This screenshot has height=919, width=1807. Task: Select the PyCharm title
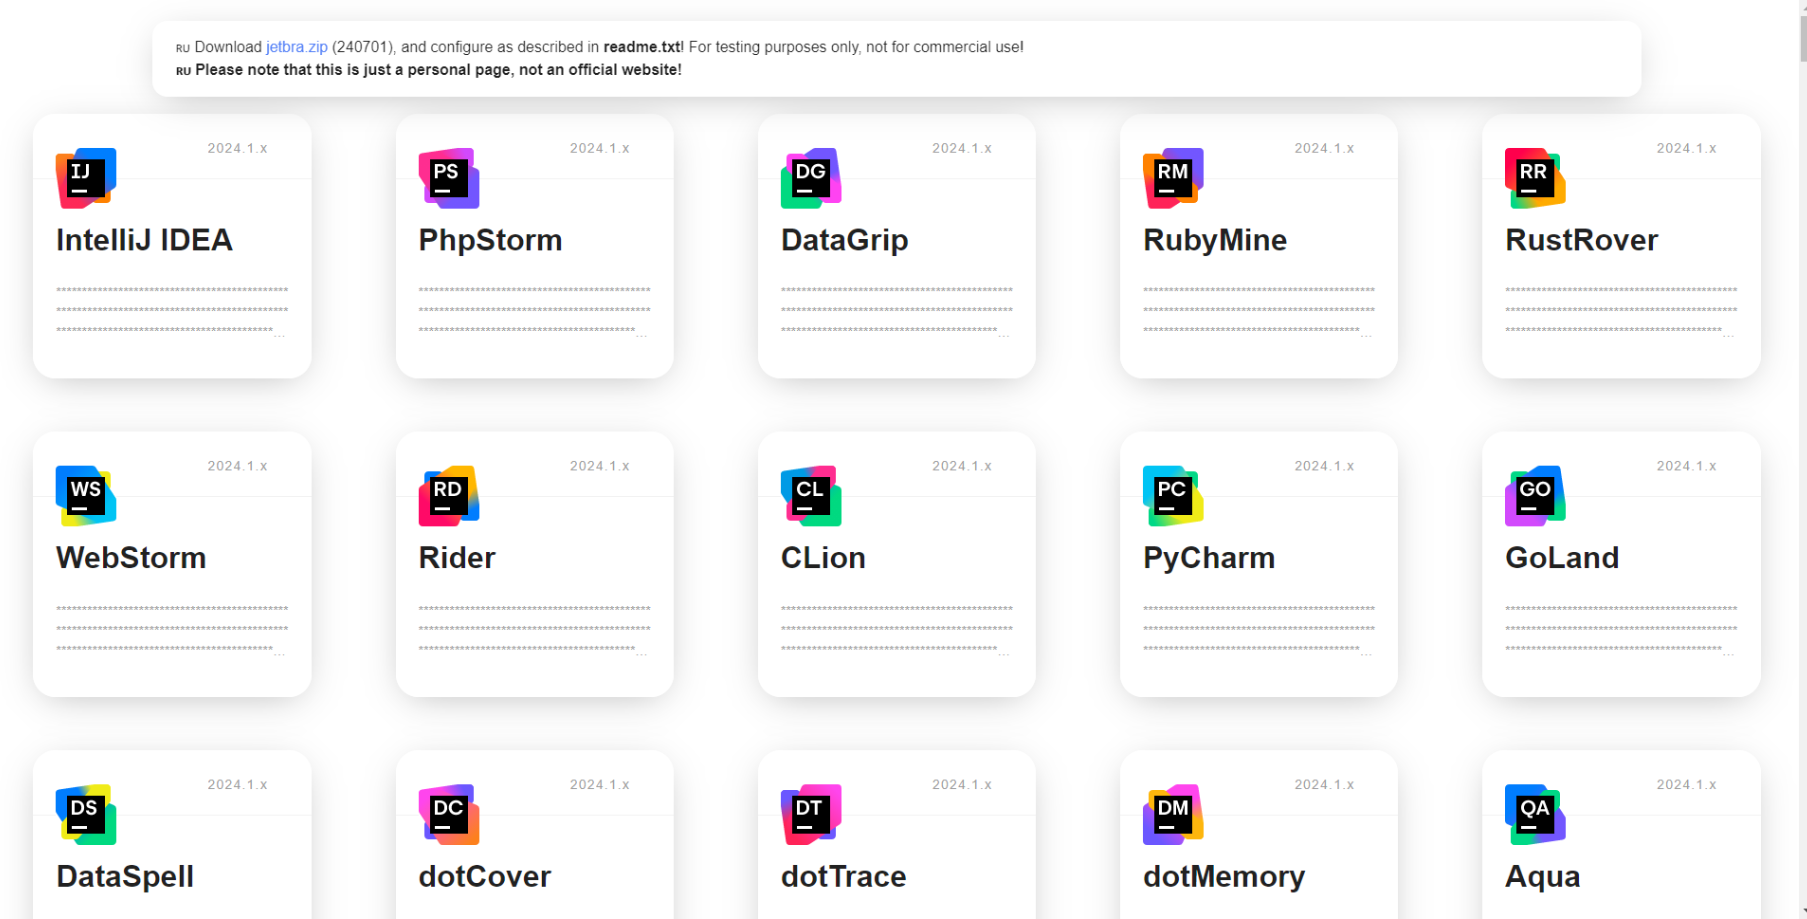(1209, 558)
